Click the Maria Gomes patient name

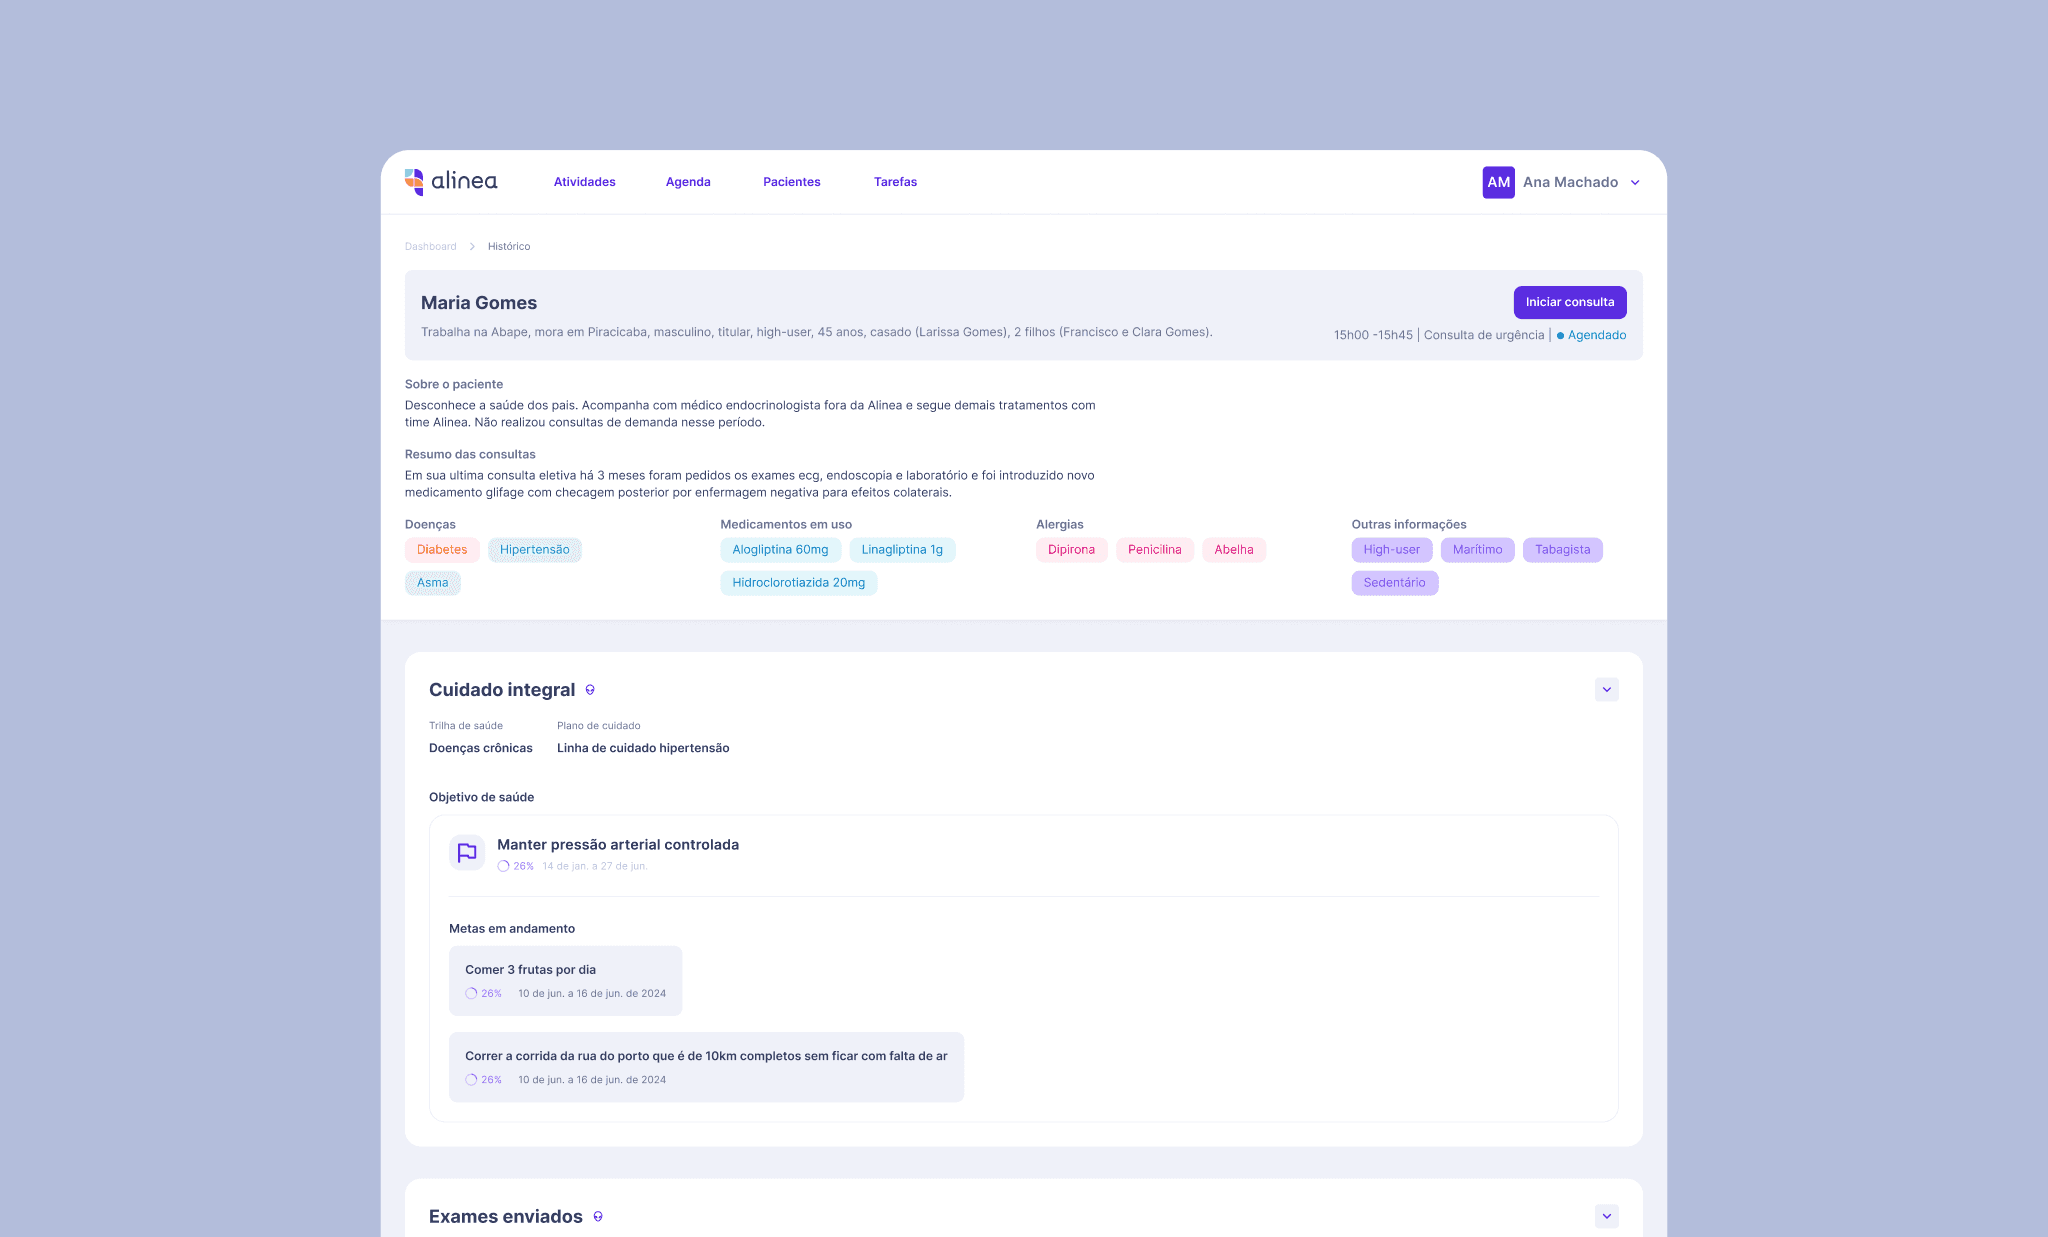(478, 303)
